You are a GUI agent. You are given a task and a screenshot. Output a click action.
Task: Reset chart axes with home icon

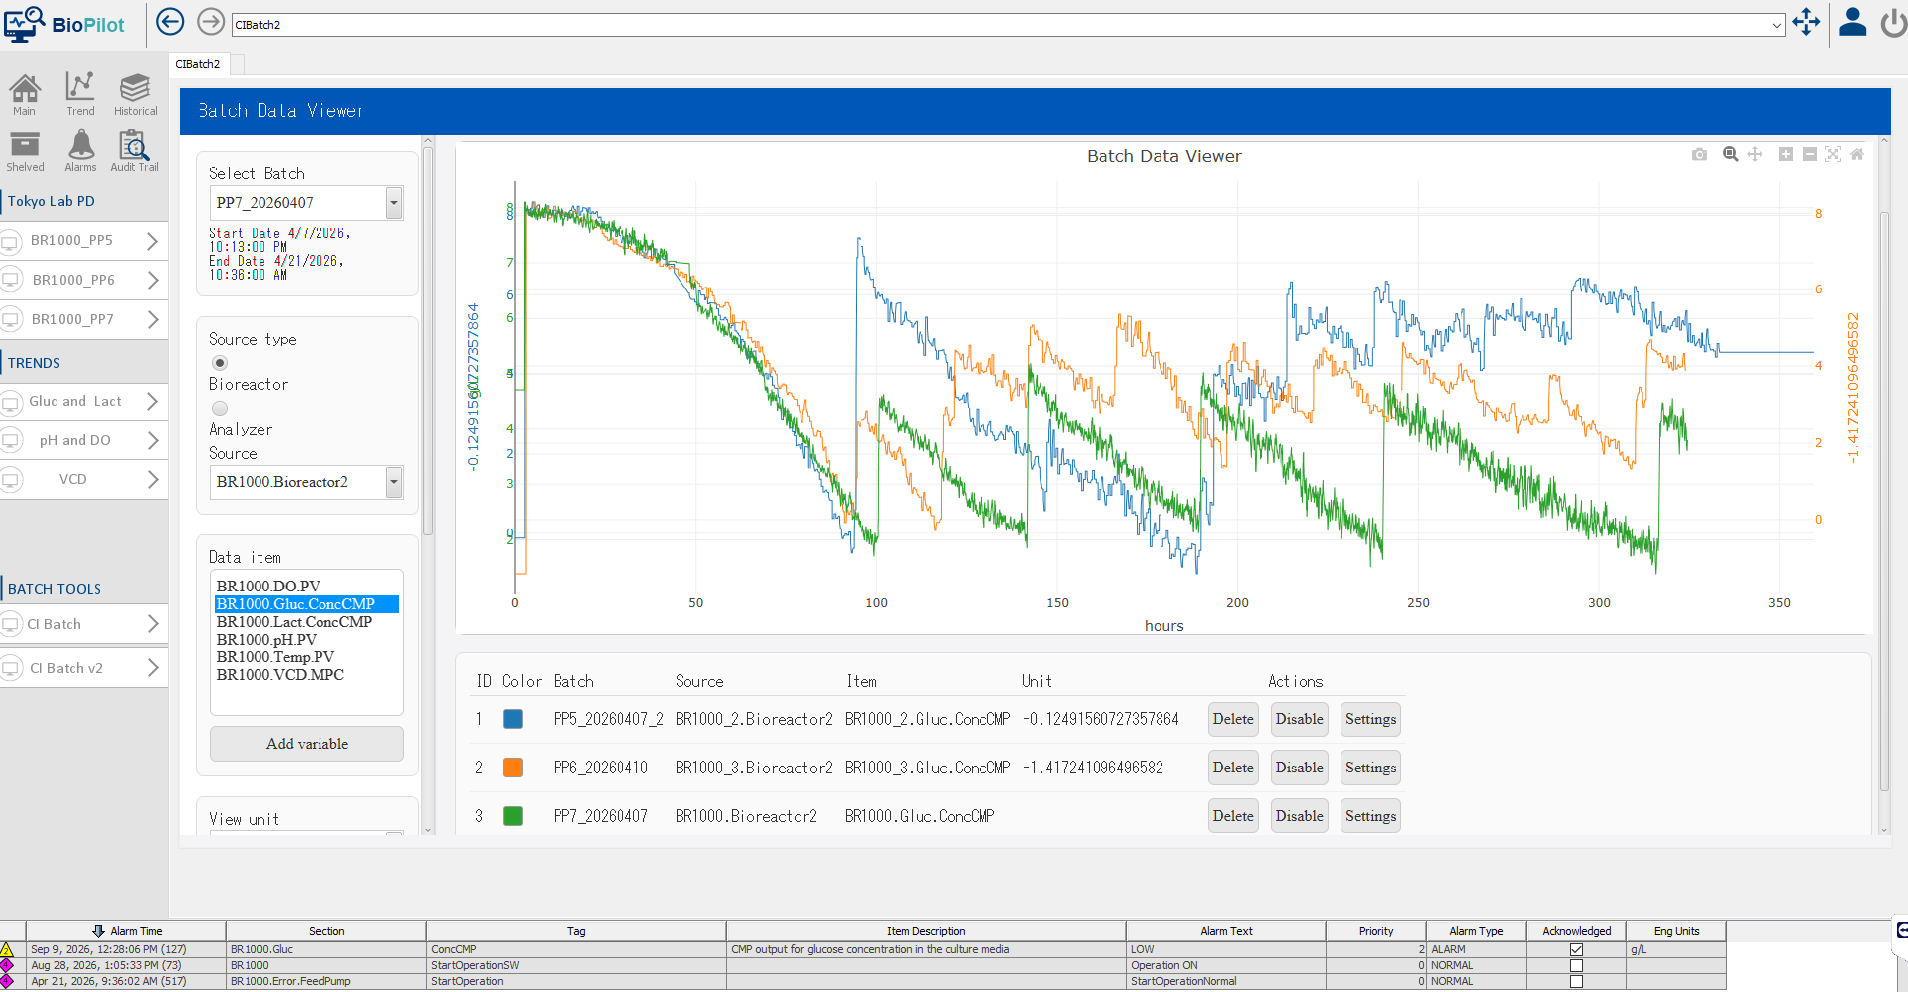point(1857,154)
